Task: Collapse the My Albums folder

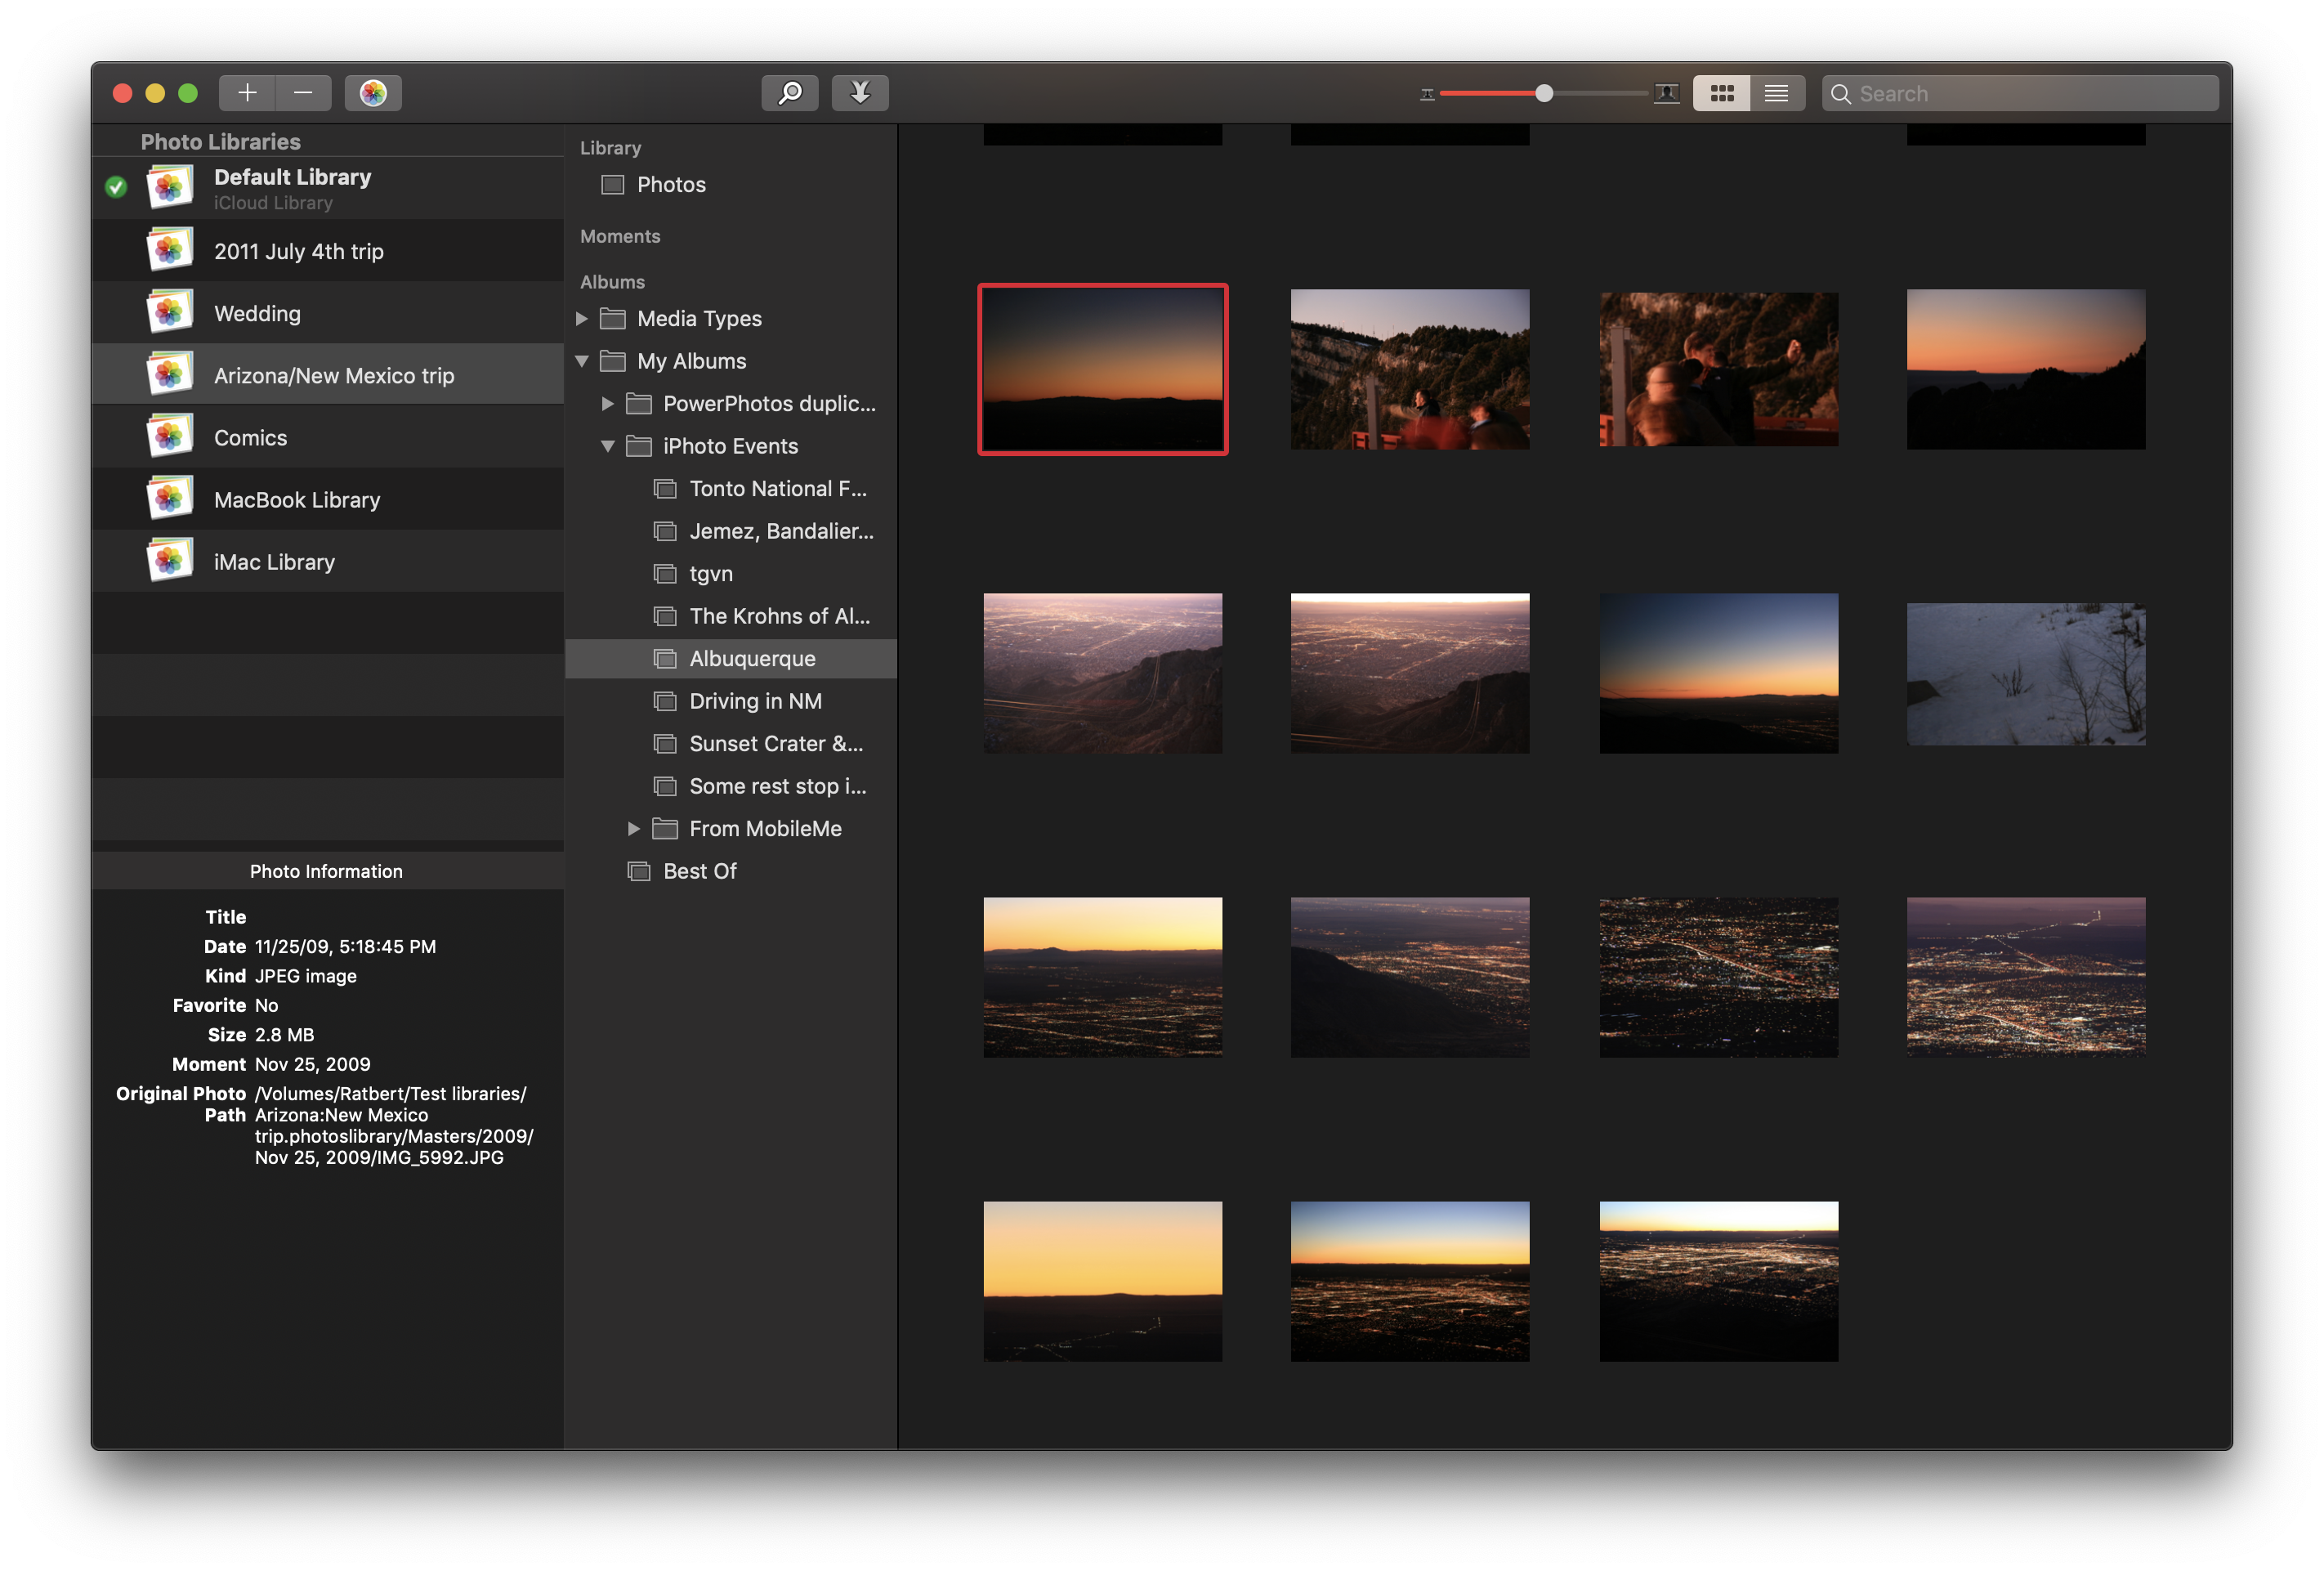Action: [581, 361]
